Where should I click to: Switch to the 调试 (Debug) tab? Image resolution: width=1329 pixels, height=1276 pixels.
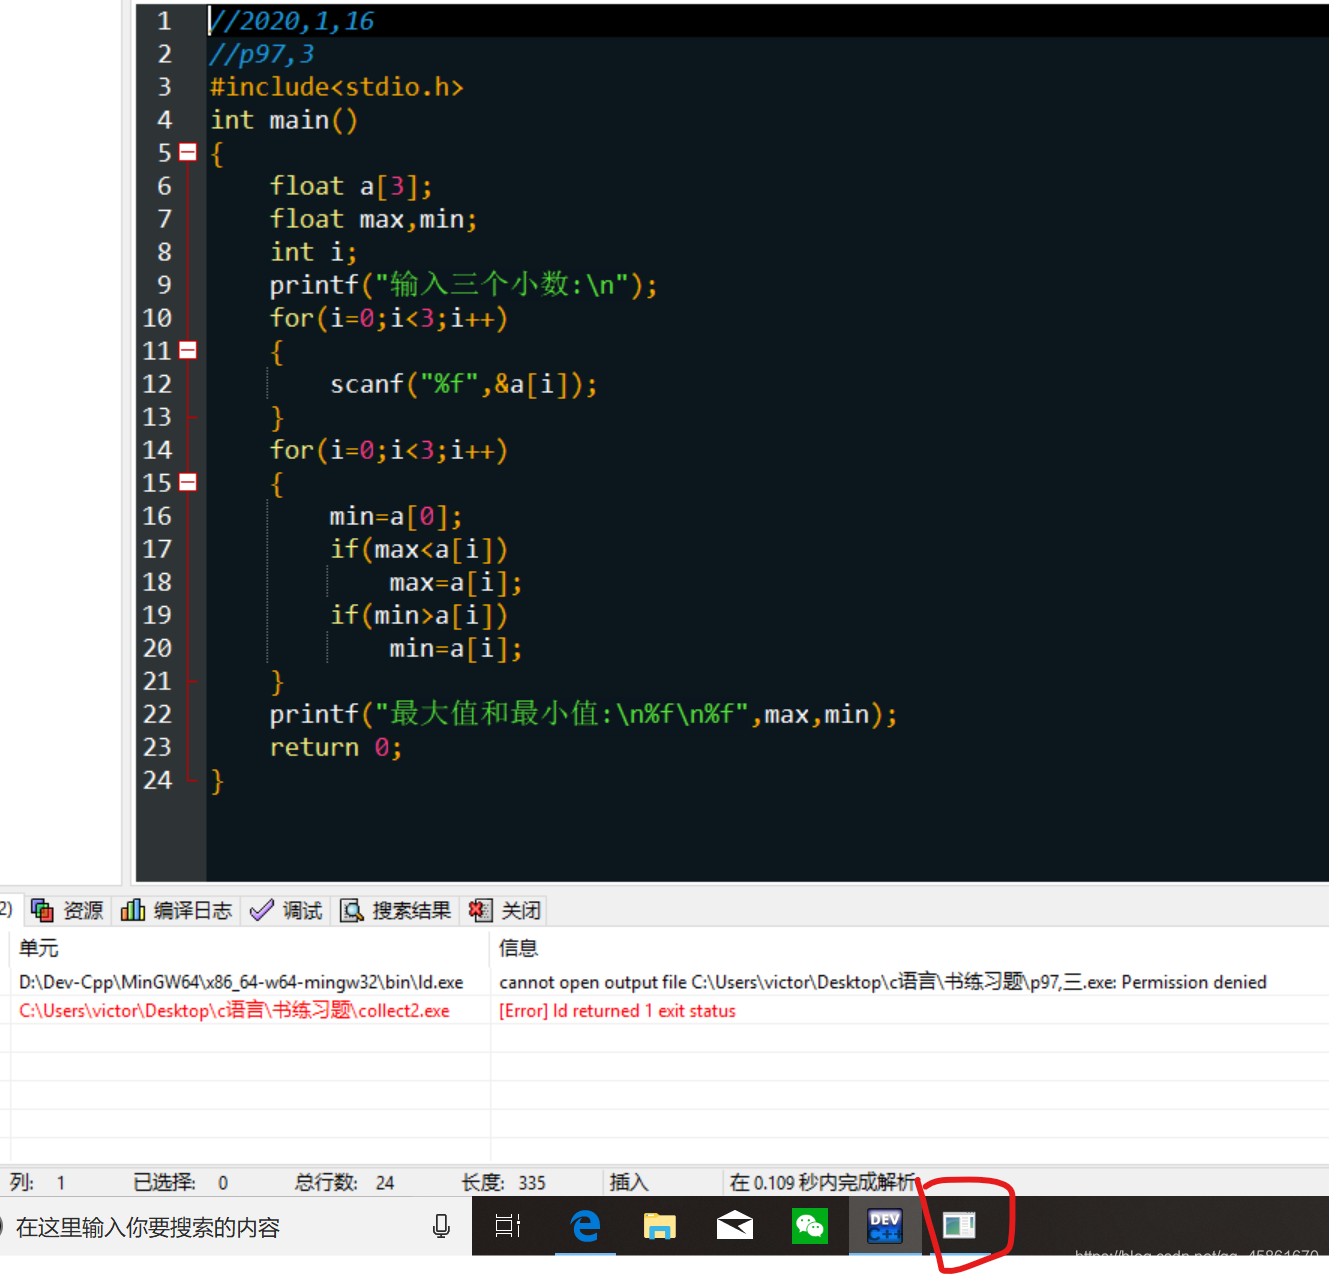click(x=286, y=910)
